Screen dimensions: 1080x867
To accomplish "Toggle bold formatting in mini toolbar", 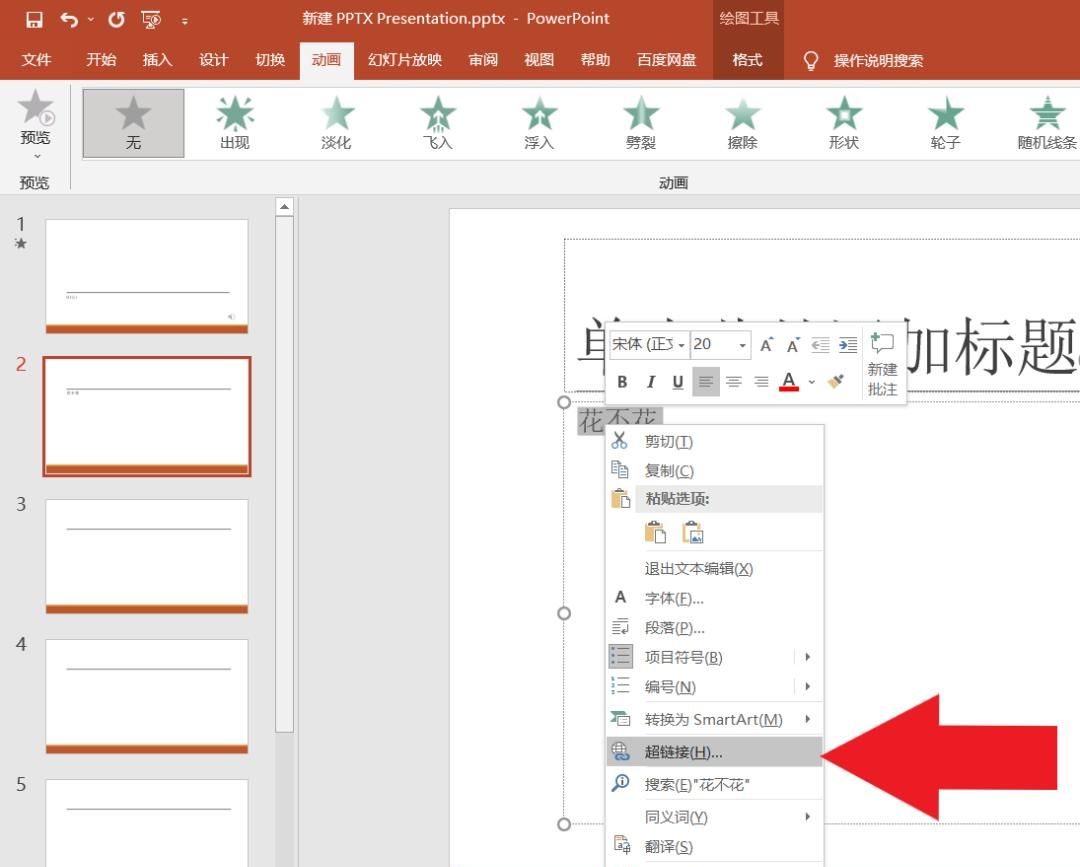I will pyautogui.click(x=622, y=381).
